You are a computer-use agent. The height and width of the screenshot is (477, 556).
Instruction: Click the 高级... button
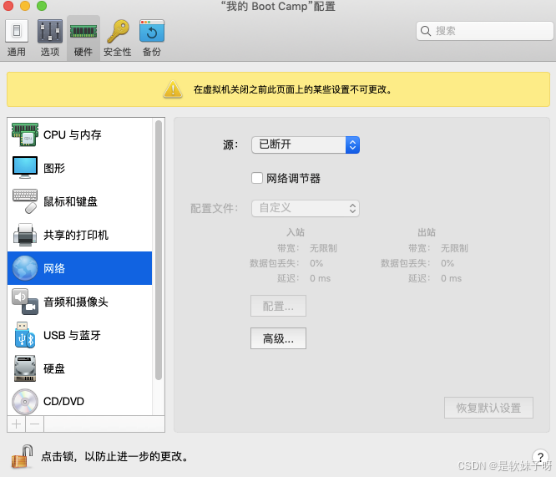tap(278, 338)
